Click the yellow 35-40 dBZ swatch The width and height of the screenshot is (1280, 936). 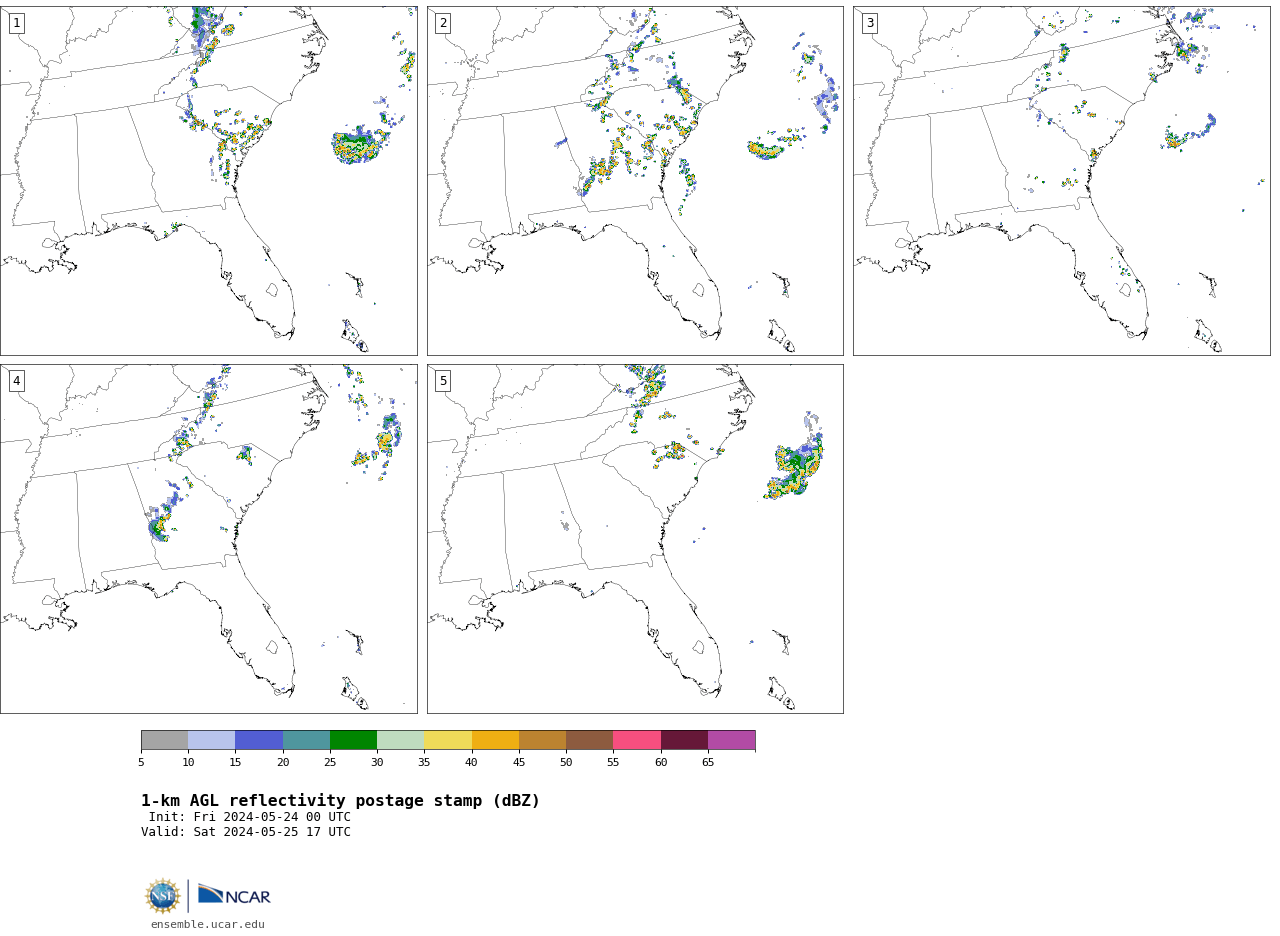448,740
